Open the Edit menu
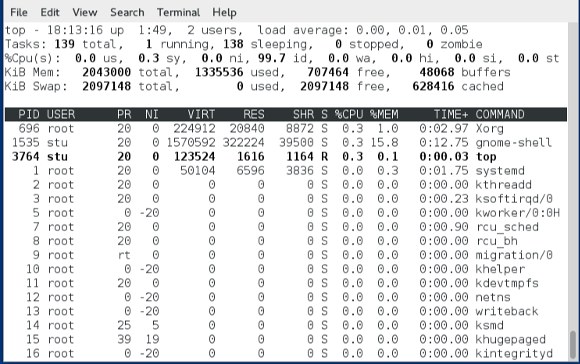Viewport: 580px width, 364px height. (50, 12)
